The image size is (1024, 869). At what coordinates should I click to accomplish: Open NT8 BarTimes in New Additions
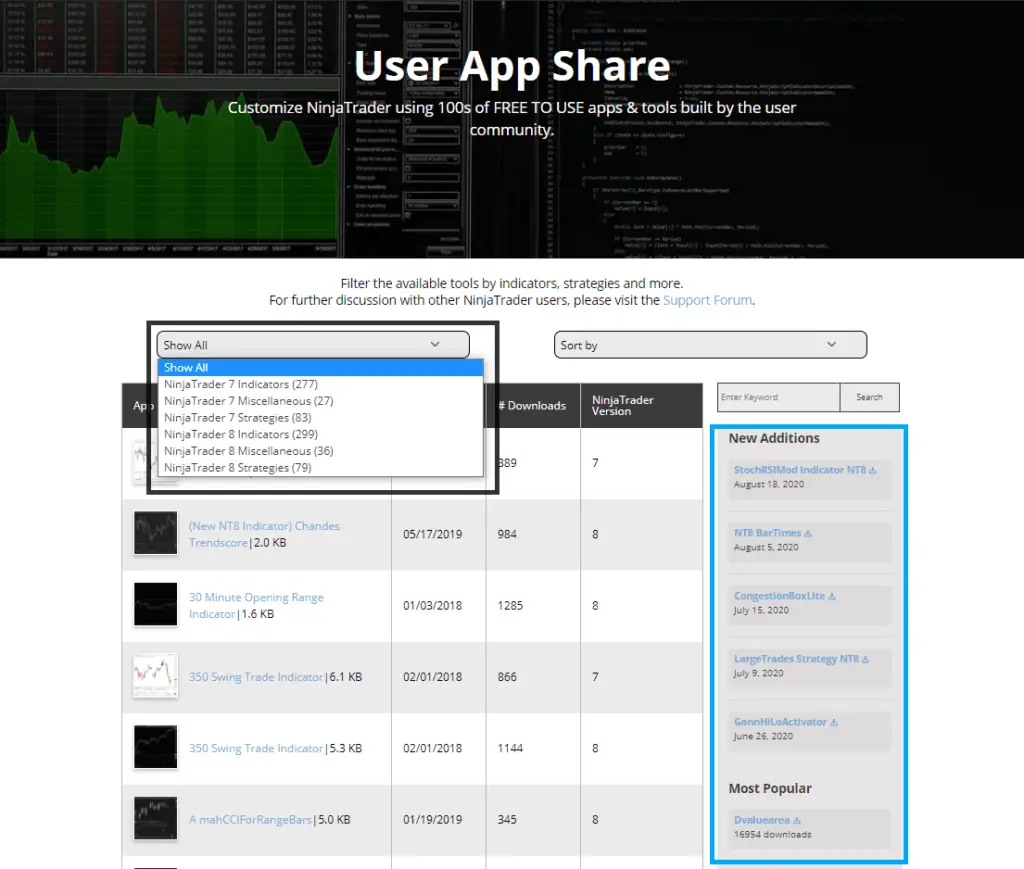click(x=767, y=533)
